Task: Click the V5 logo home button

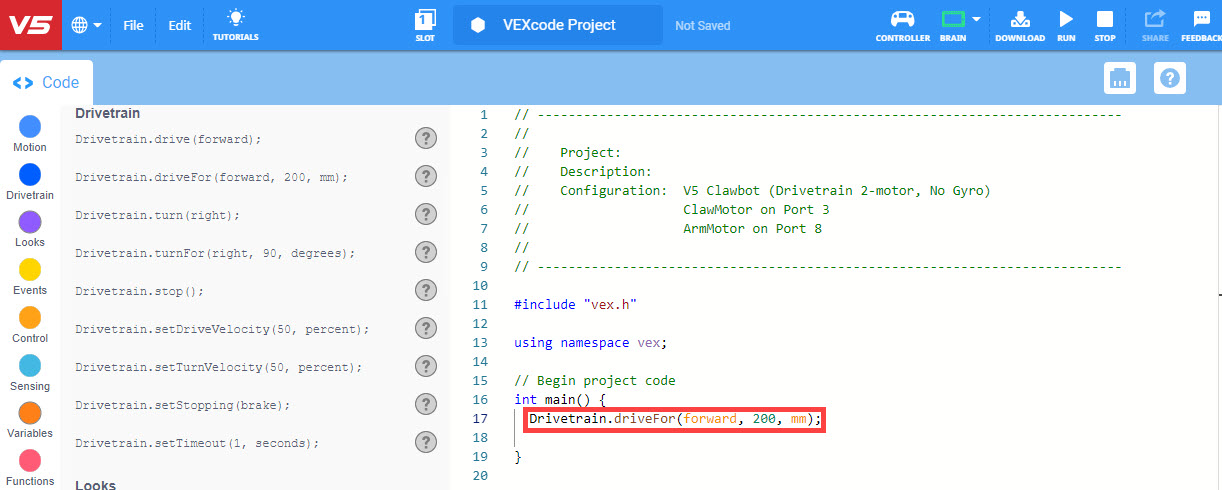Action: click(x=31, y=25)
